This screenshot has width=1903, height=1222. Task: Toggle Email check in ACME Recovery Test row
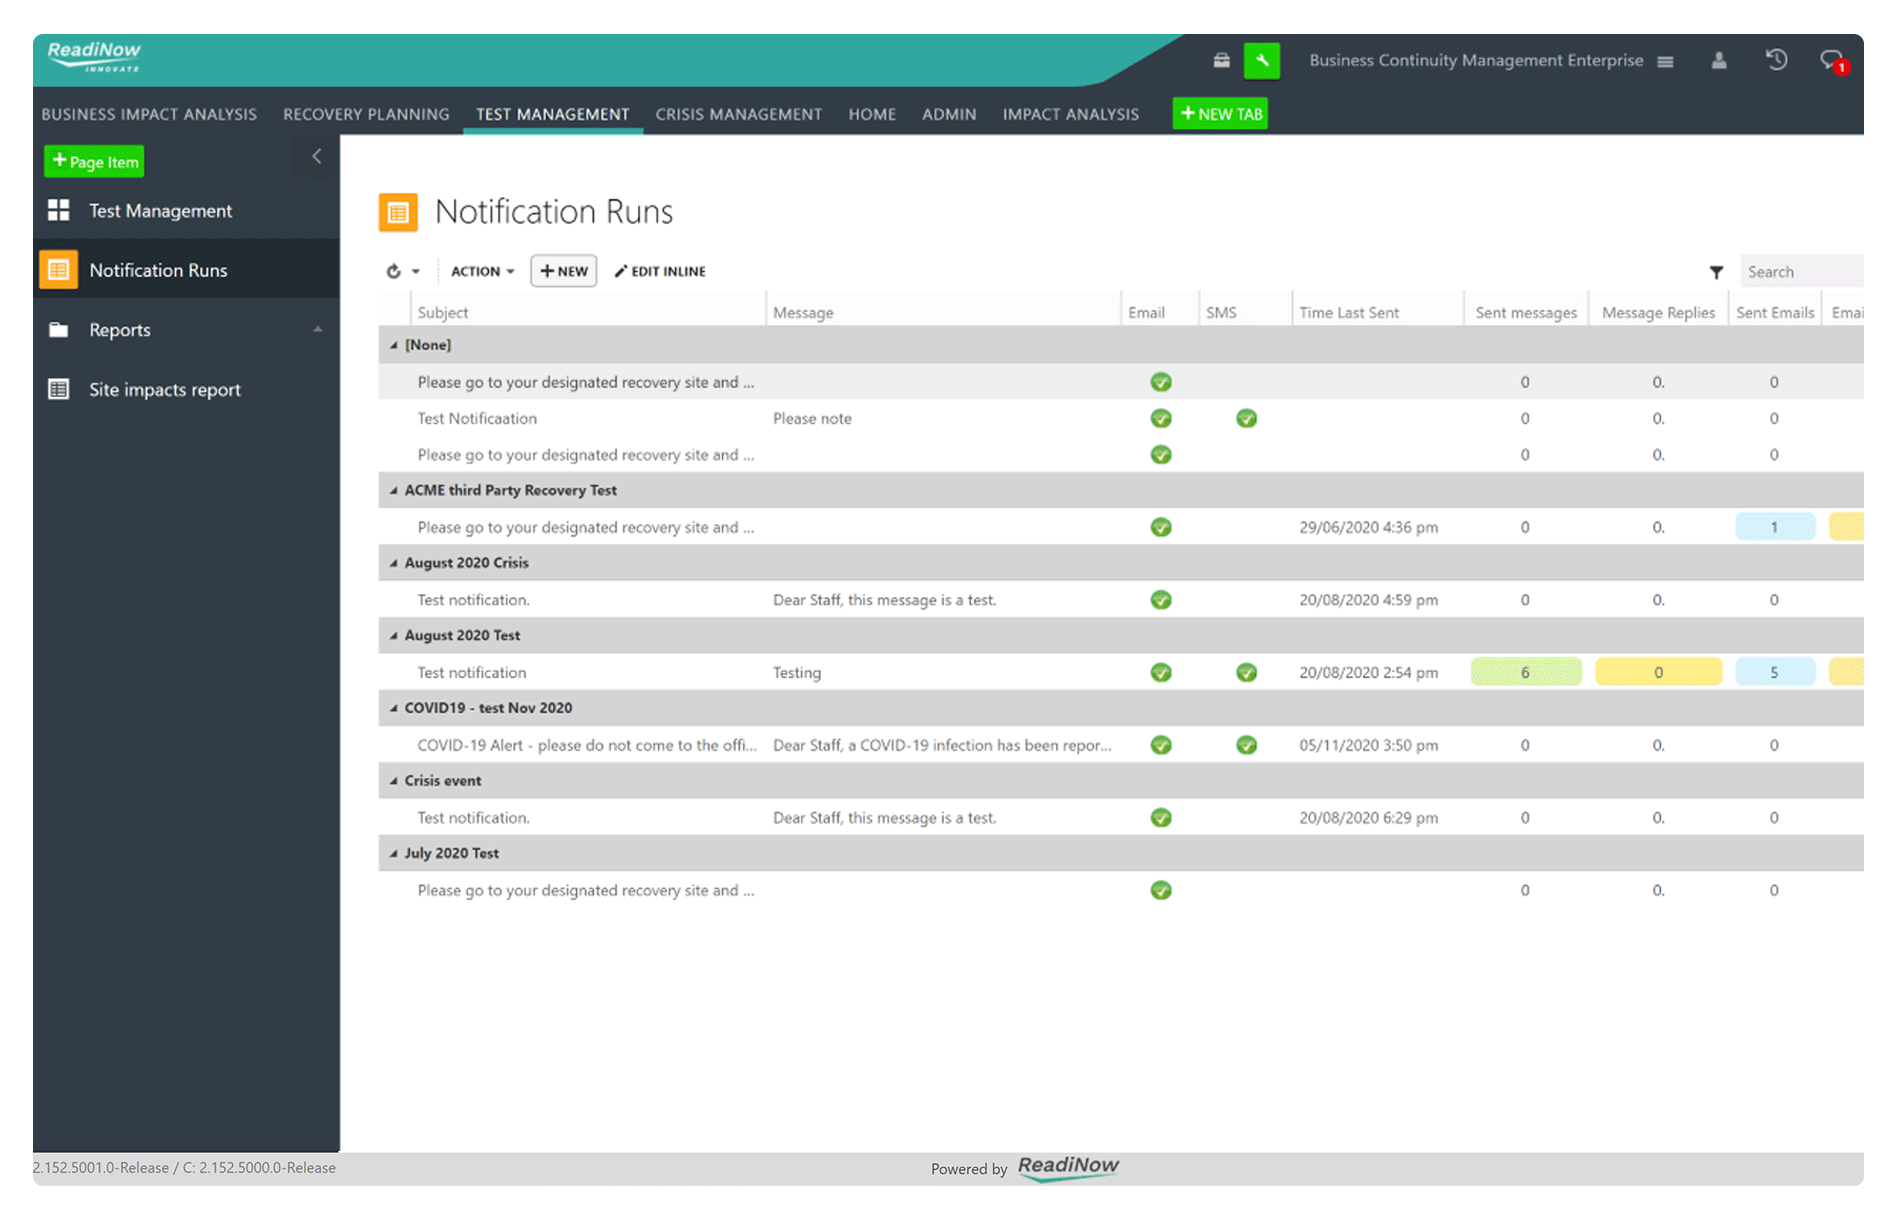point(1161,527)
